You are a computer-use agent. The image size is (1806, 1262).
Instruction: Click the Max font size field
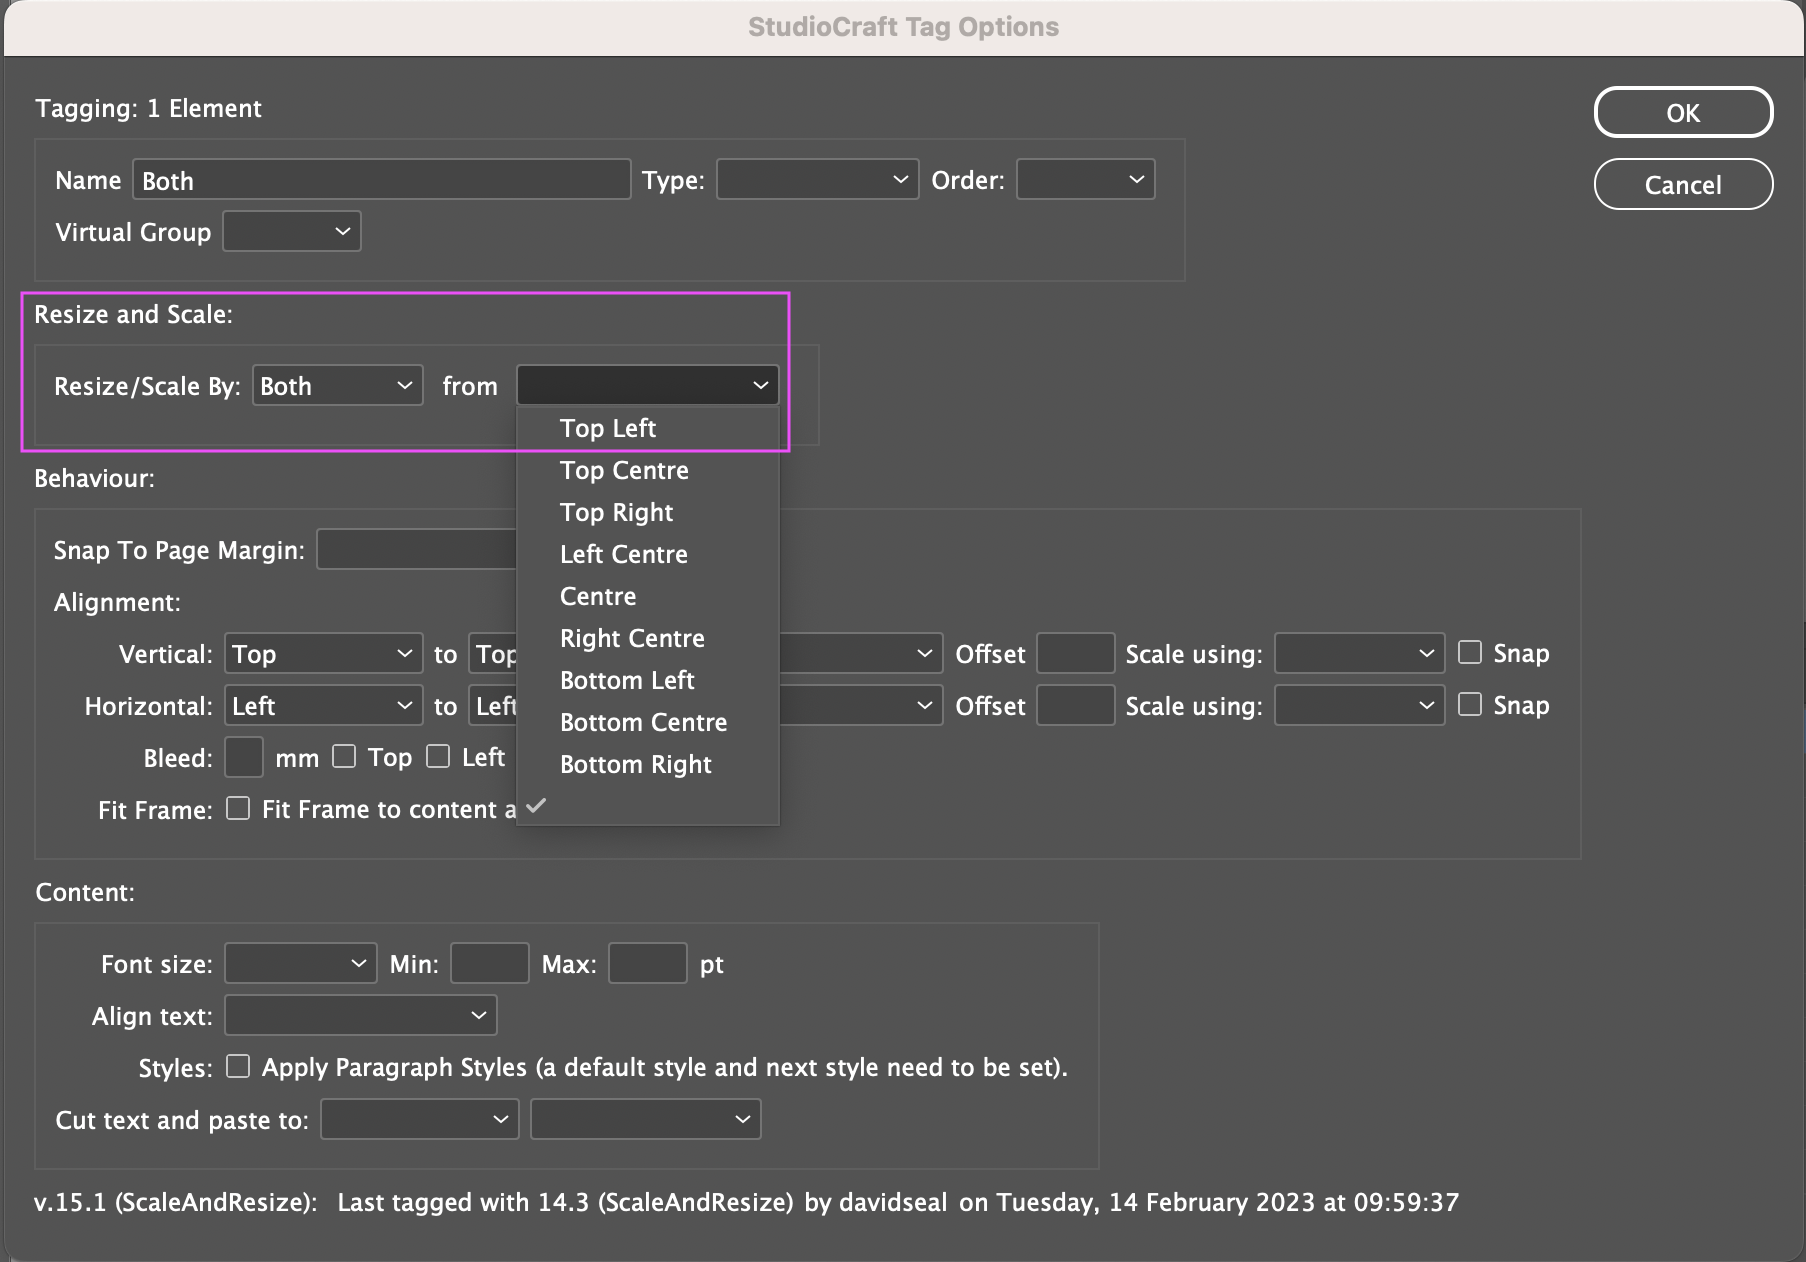coord(647,964)
